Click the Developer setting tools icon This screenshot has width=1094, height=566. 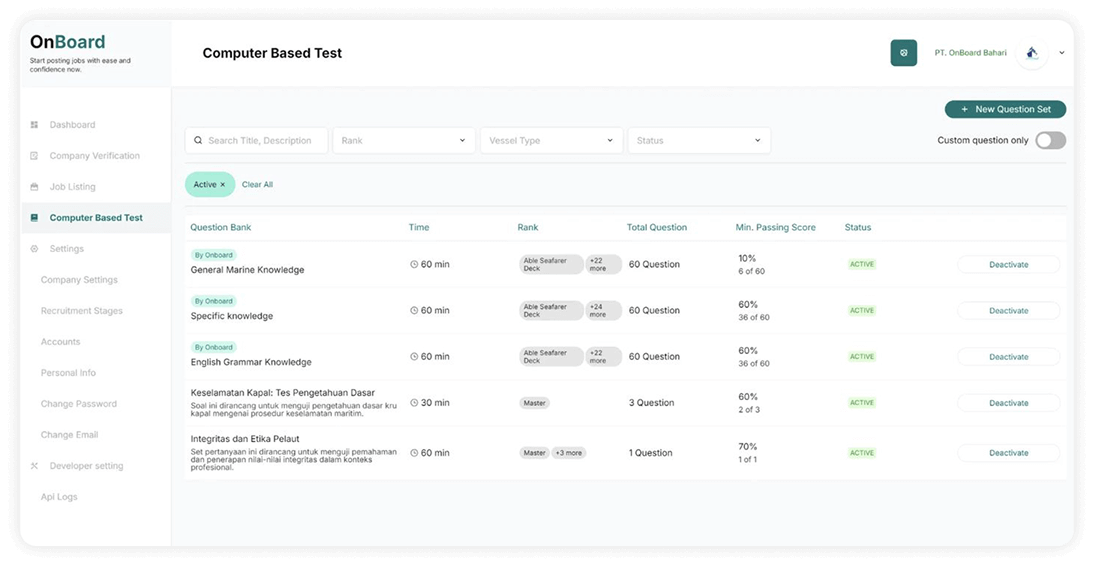coord(34,466)
